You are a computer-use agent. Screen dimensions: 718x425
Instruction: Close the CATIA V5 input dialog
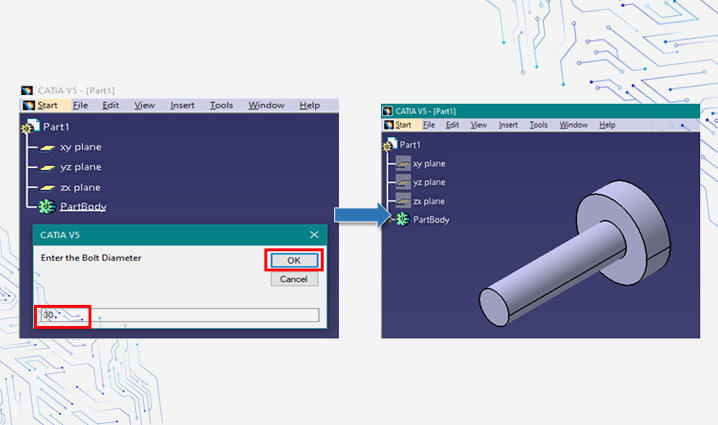pyautogui.click(x=314, y=234)
